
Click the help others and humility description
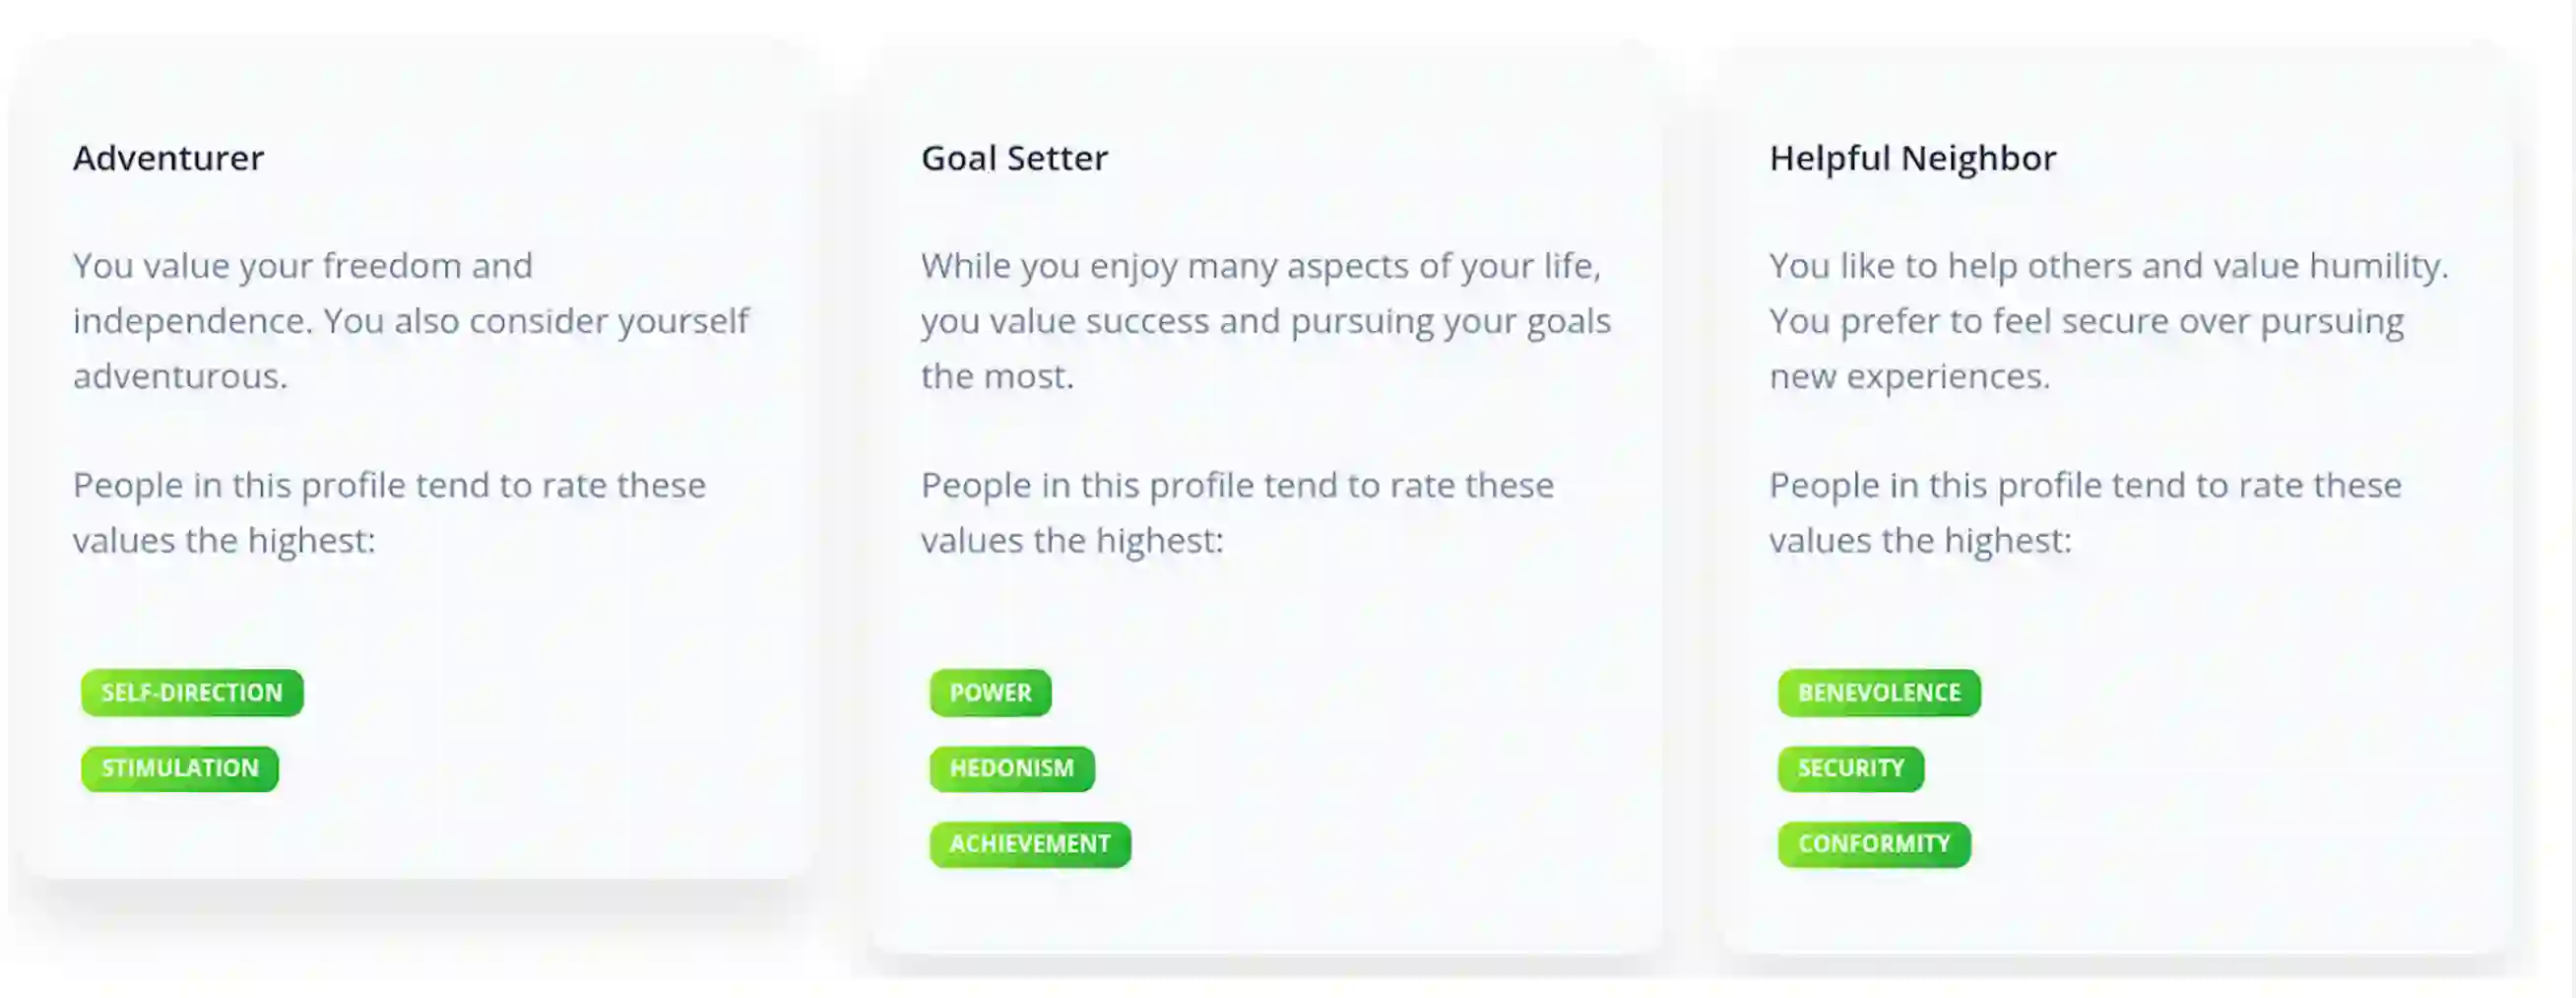pos(2108,320)
